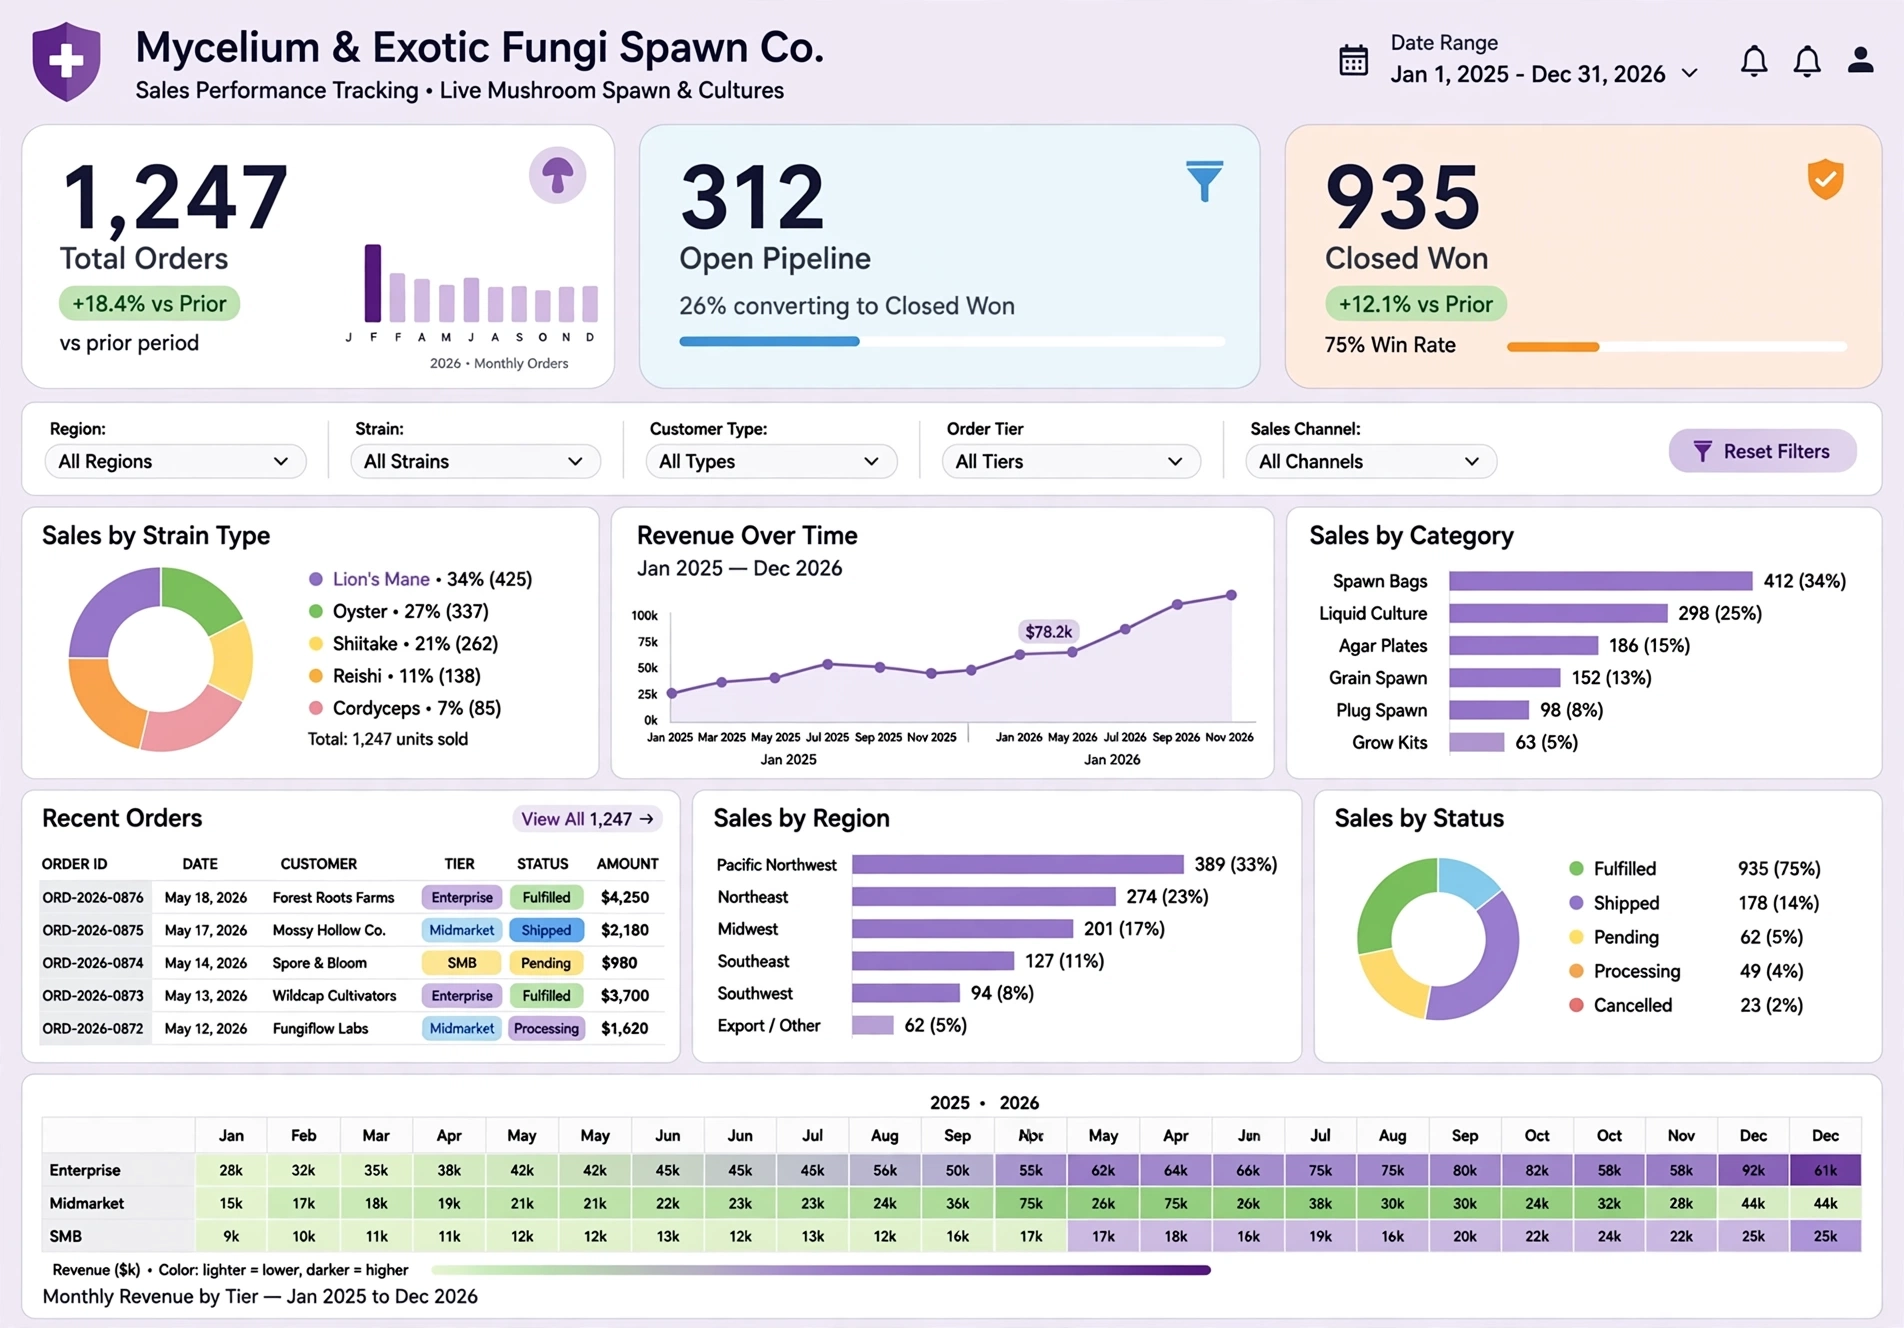Viewport: 1904px width, 1328px height.
Task: Click the arrow in View All 1,247
Action: tap(647, 819)
